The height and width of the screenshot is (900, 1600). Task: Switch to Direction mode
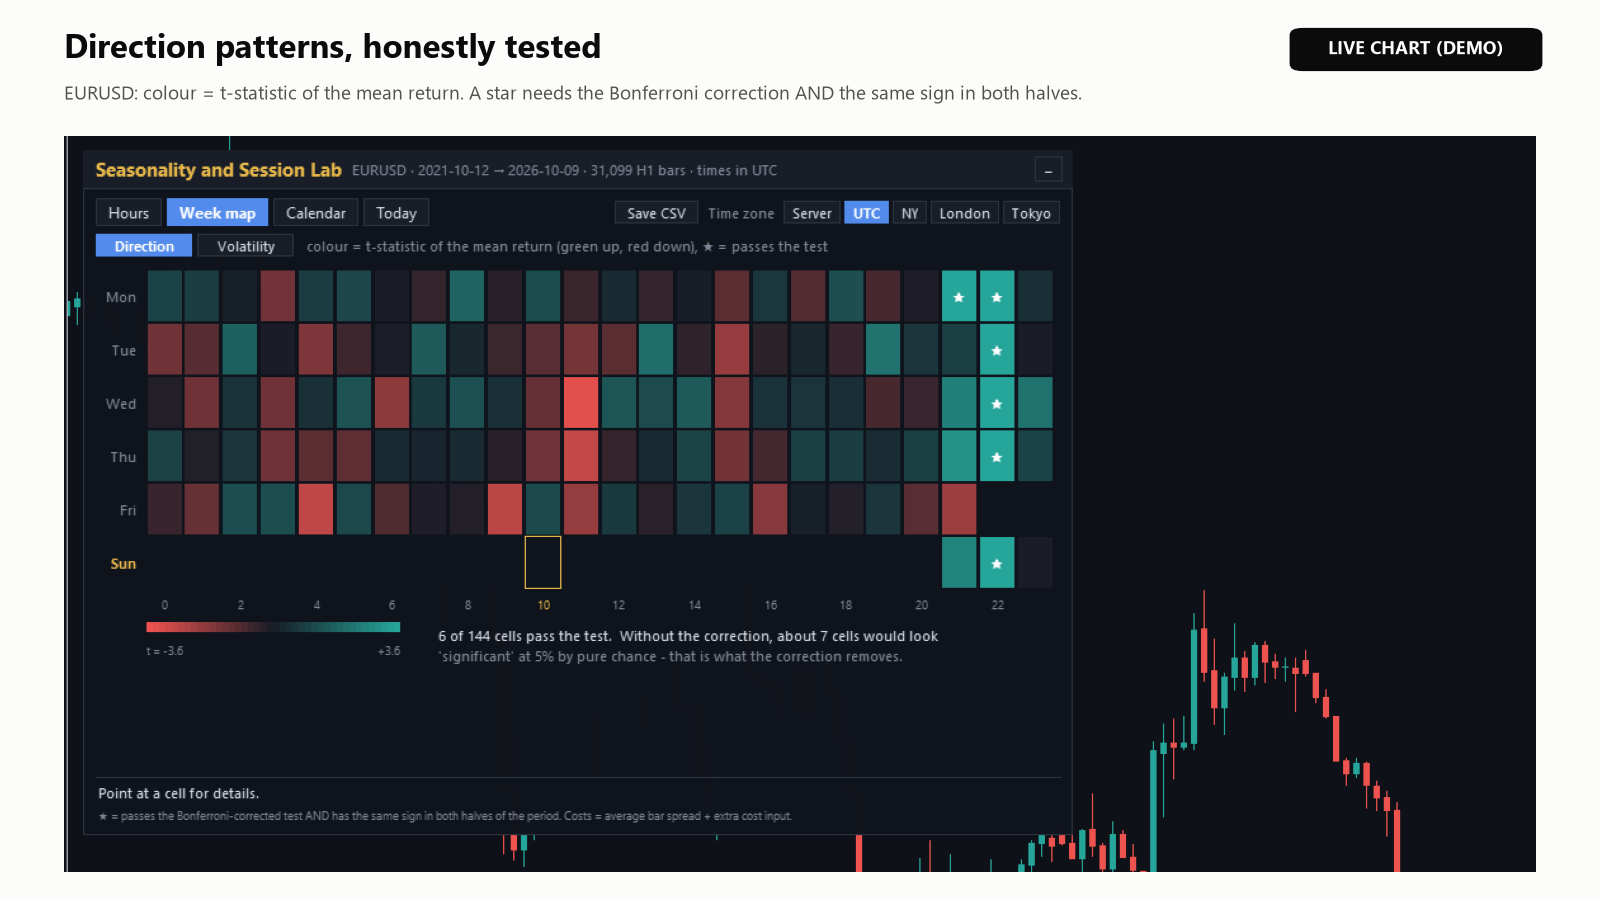tap(144, 246)
